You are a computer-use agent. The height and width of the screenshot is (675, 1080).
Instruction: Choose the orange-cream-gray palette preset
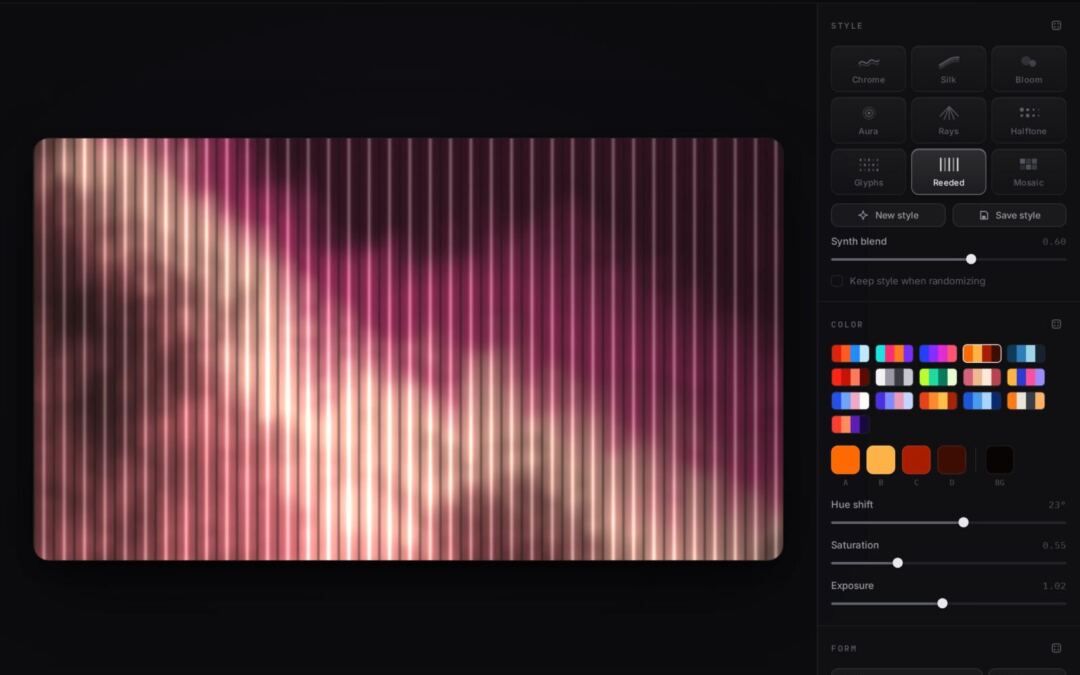1026,400
